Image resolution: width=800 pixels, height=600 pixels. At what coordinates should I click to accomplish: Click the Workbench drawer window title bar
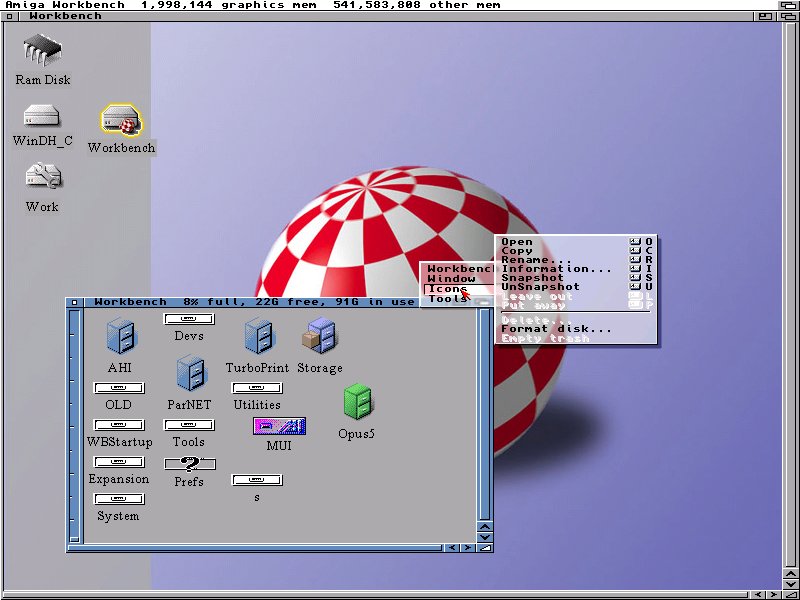pos(254,302)
